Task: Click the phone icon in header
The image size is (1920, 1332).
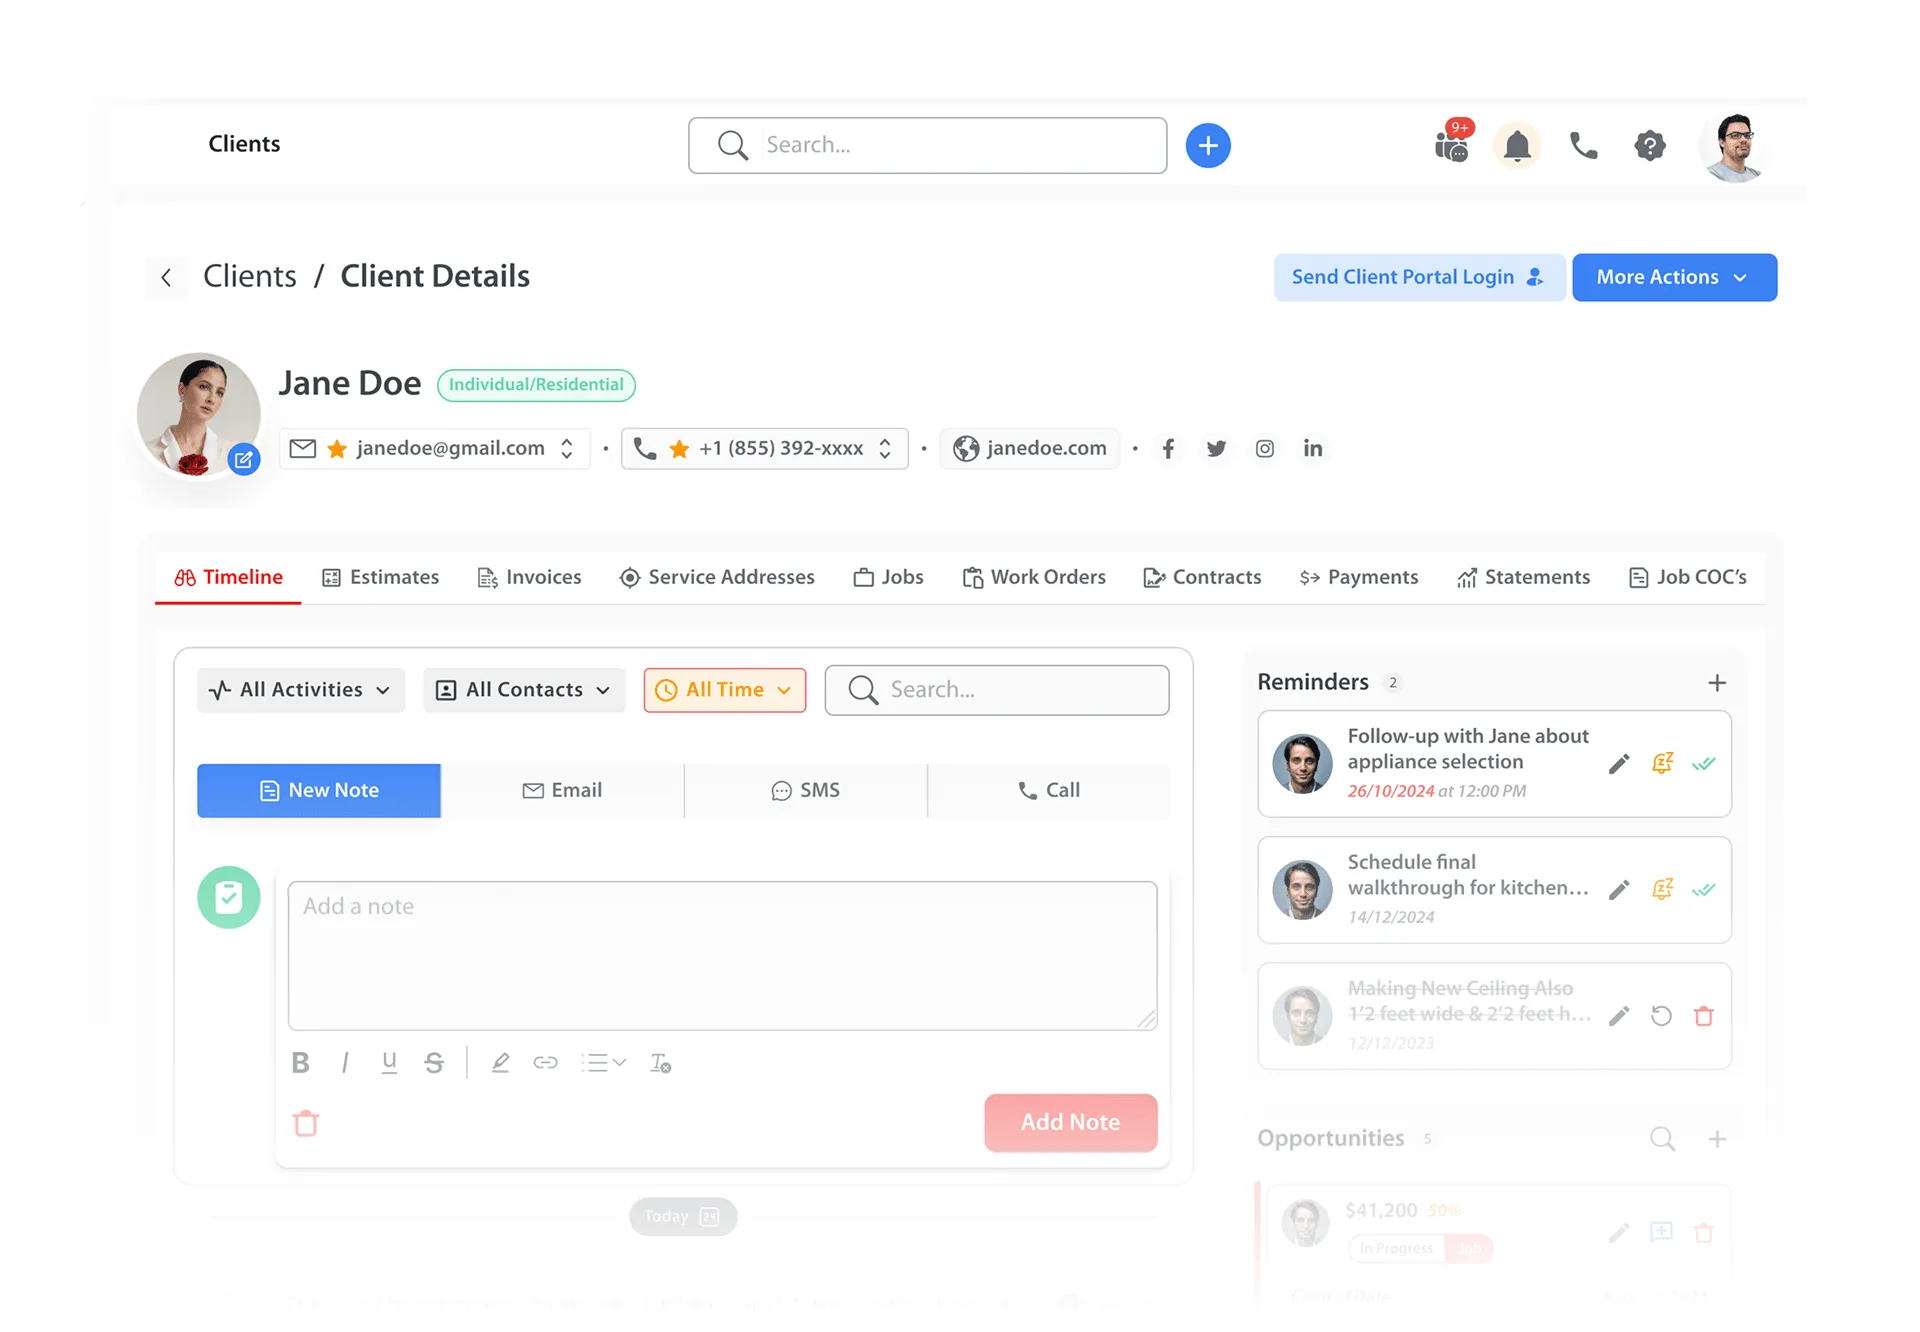Action: pyautogui.click(x=1583, y=146)
